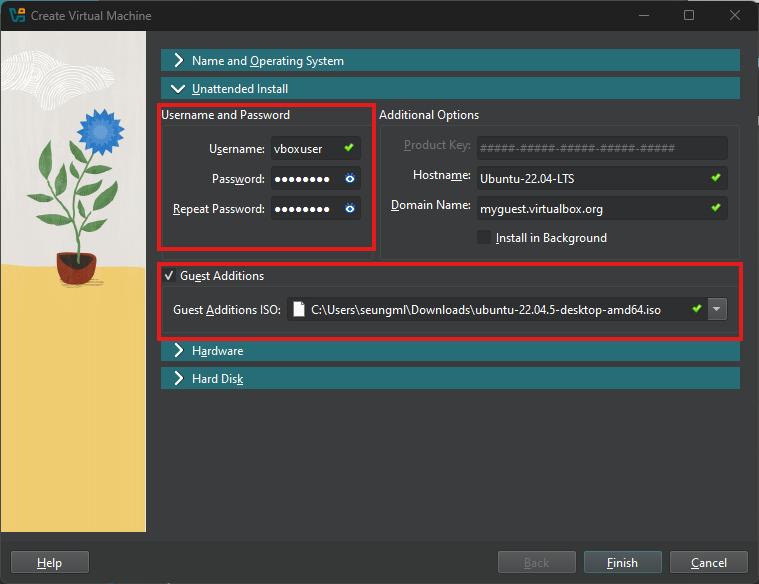Viewport: 759px width, 584px height.
Task: Collapse the Unattended Install section
Action: pyautogui.click(x=450, y=89)
